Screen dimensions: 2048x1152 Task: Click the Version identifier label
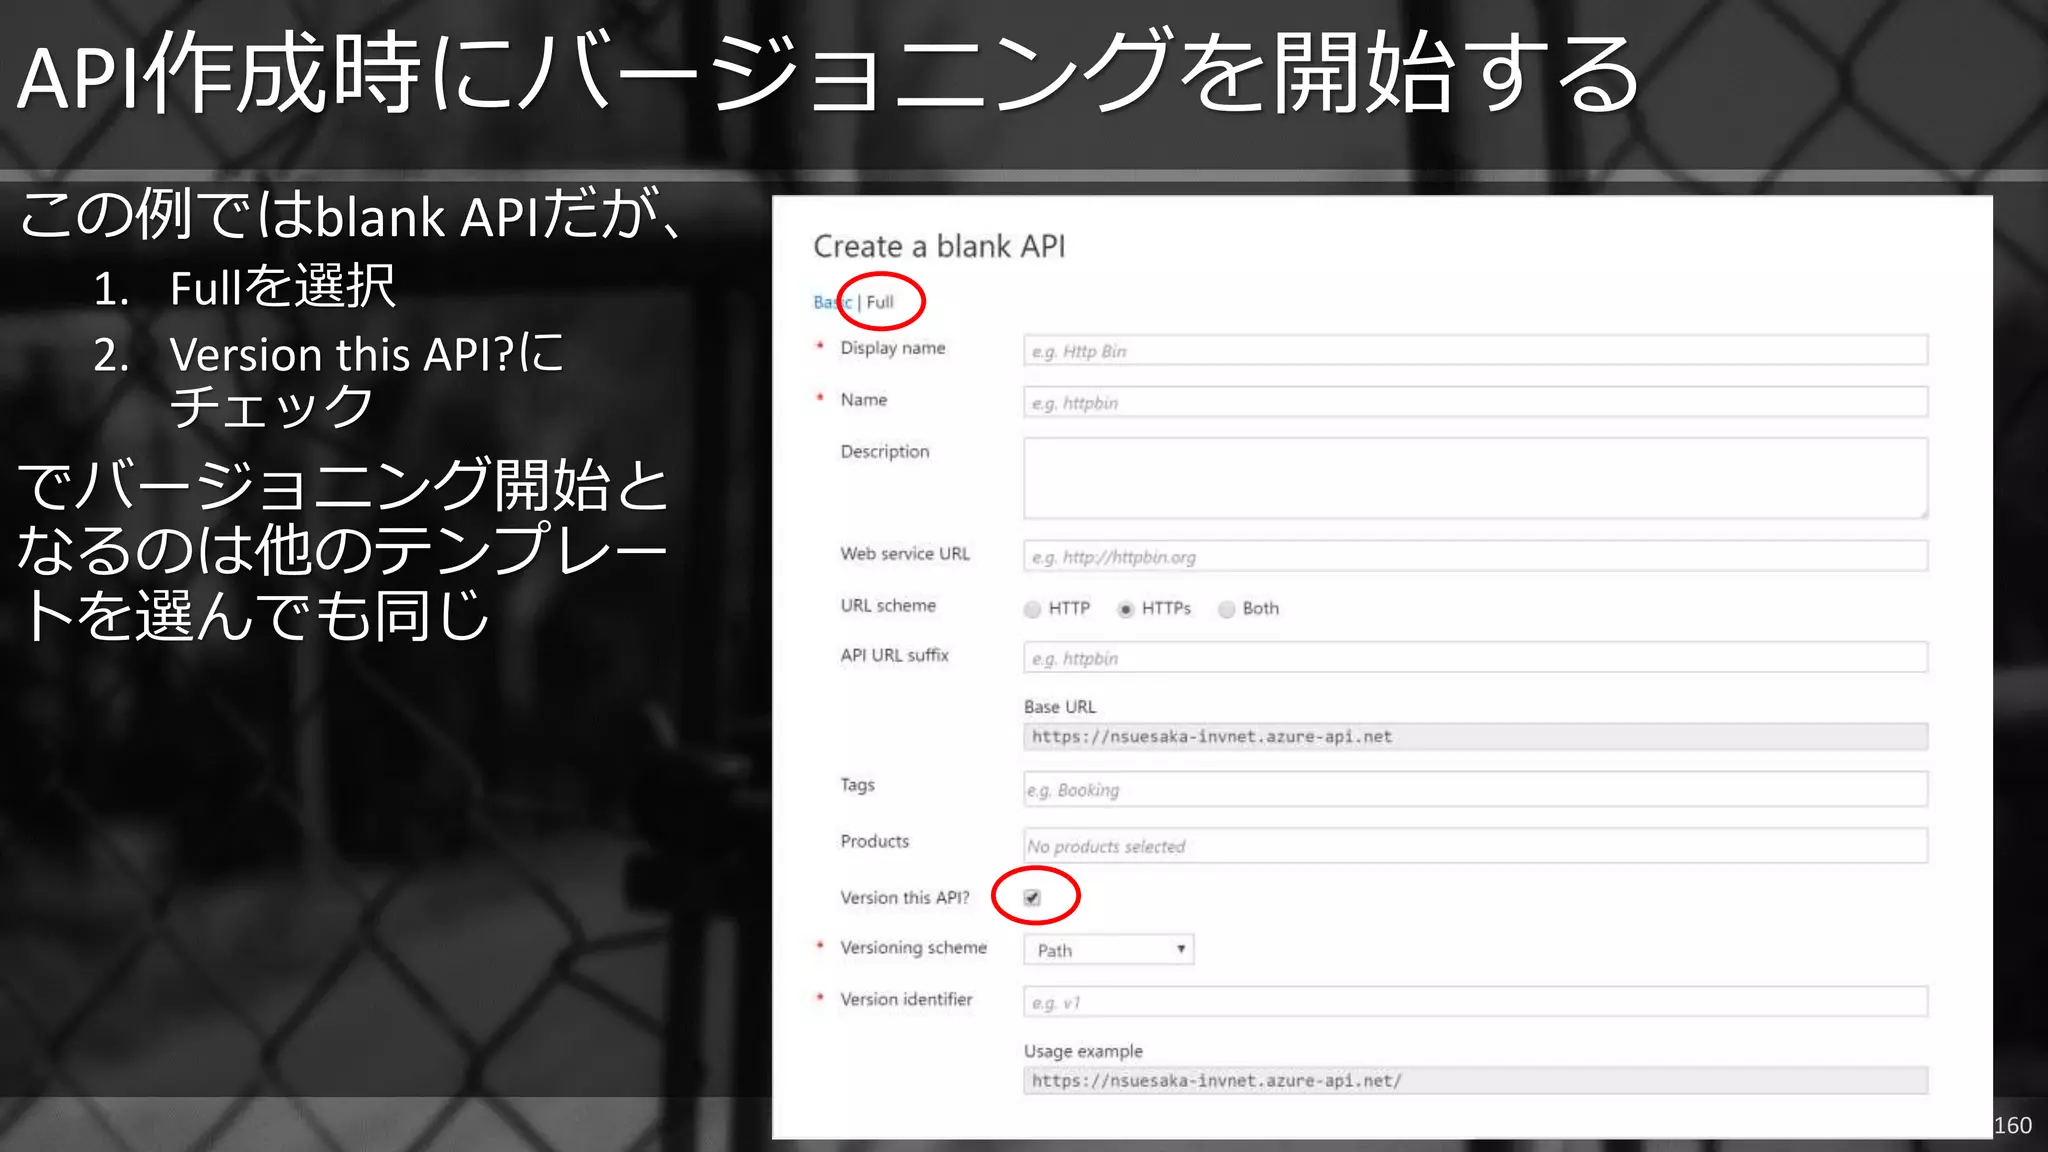click(906, 999)
